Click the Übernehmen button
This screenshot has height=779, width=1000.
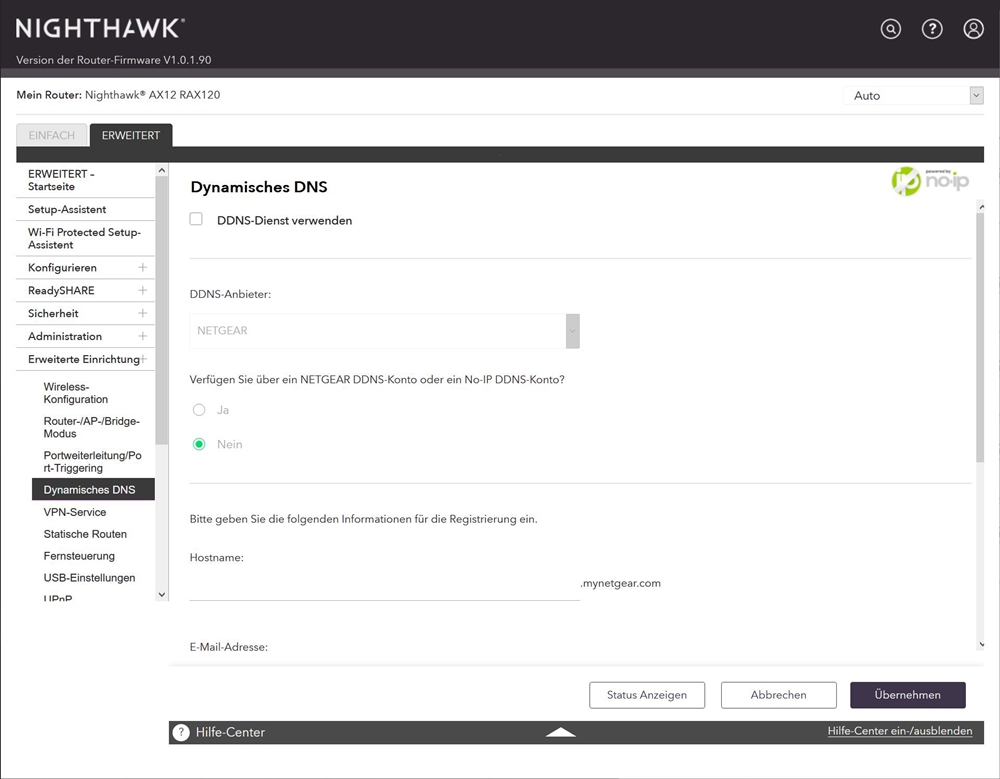pyautogui.click(x=907, y=695)
